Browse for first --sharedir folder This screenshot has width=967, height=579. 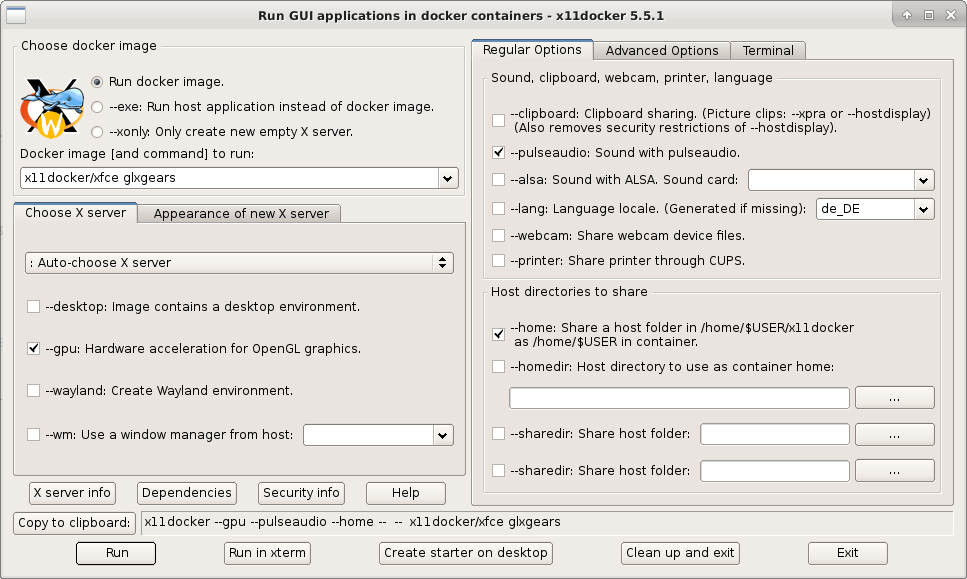point(895,435)
